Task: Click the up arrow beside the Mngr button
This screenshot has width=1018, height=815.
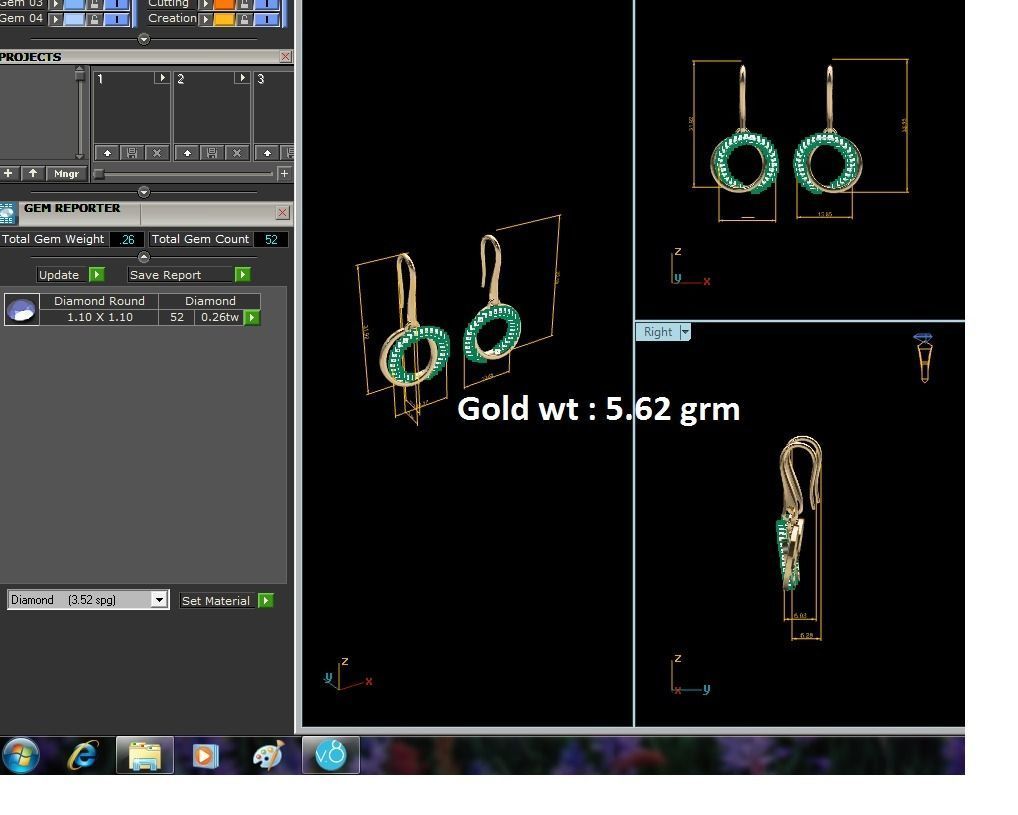Action: click(33, 173)
